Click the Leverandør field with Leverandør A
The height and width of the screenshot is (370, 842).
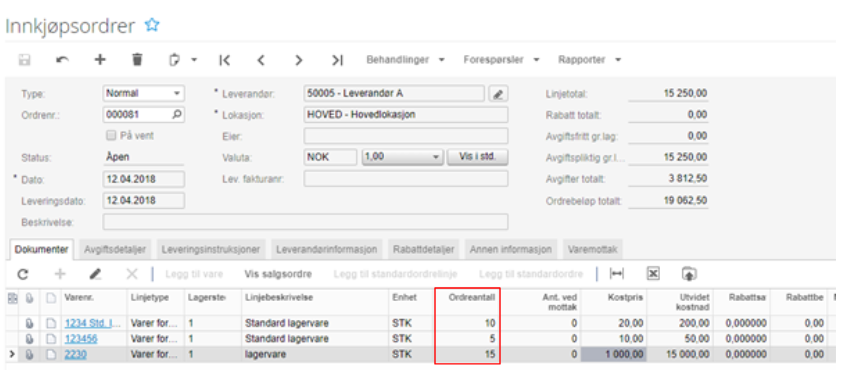[x=394, y=93]
